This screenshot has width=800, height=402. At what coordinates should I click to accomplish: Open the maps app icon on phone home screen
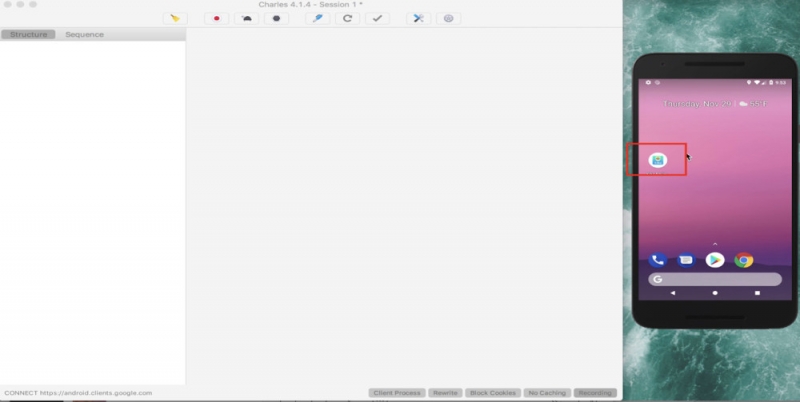(658, 160)
